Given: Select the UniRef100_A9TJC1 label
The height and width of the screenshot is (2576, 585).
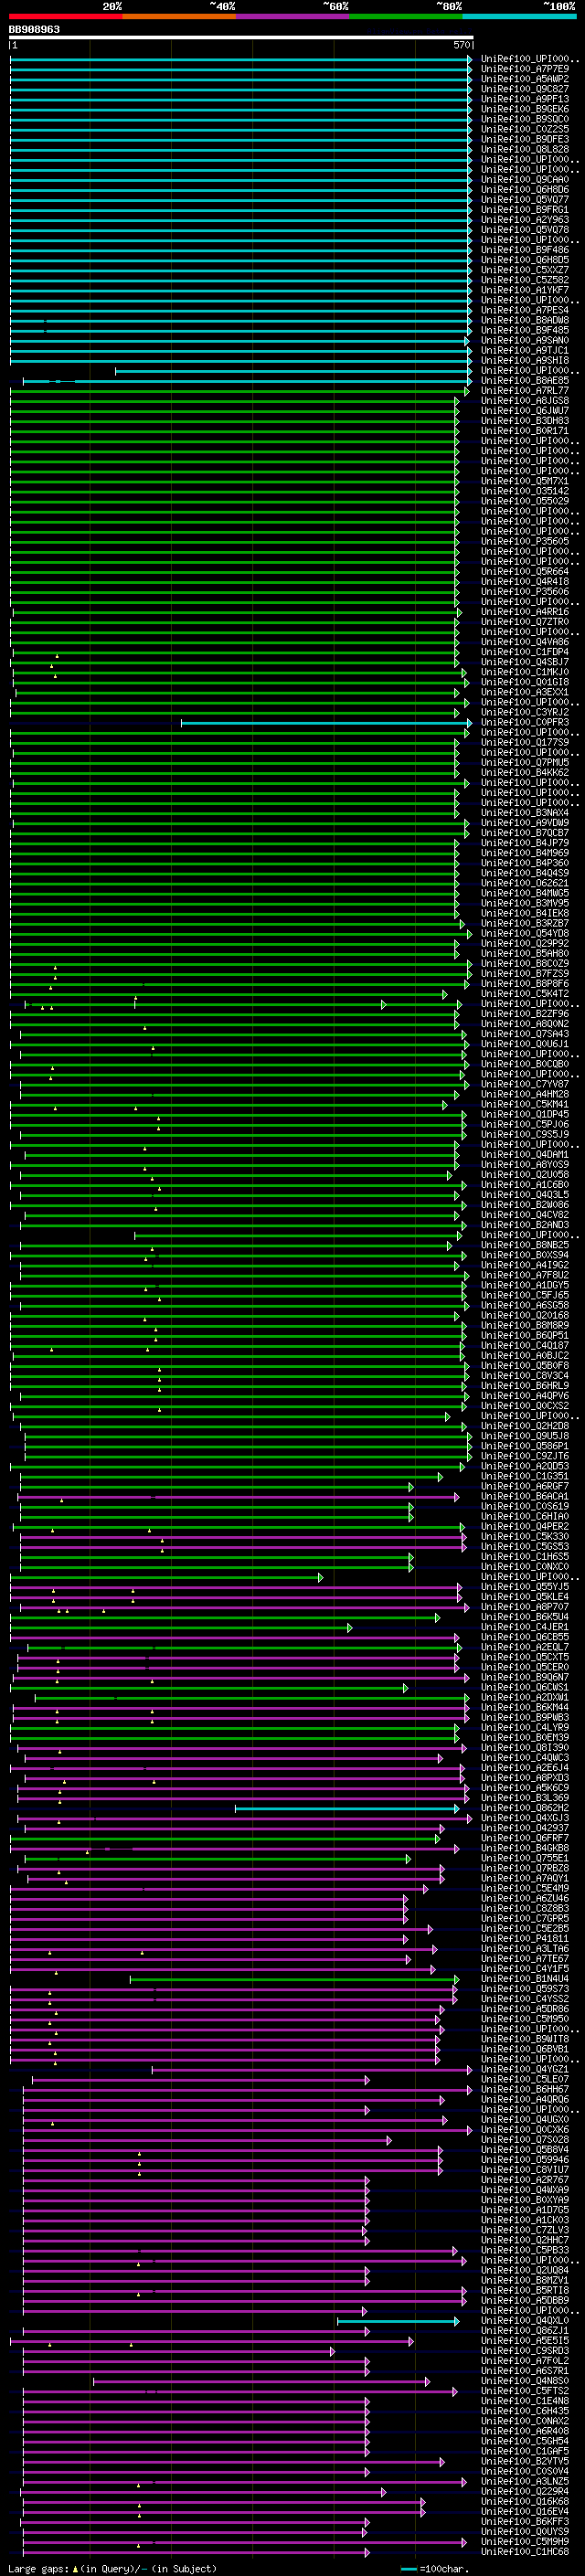Looking at the screenshot, I should coord(525,351).
